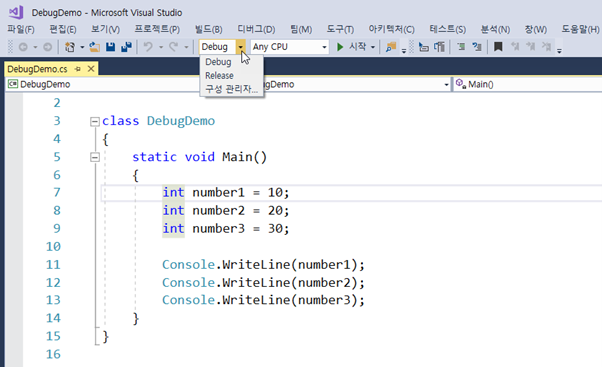
Task: Open 구성 관리자 configuration manager entry
Action: [x=231, y=89]
